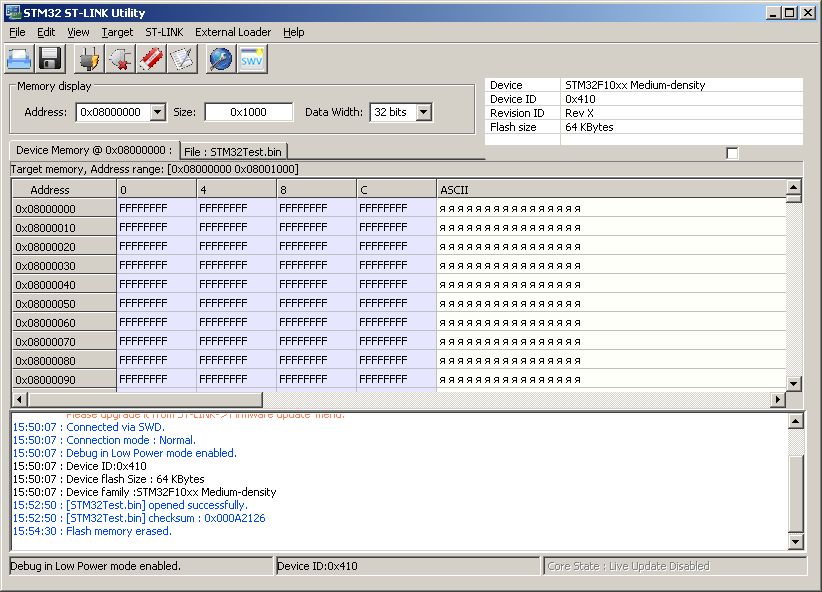Click the Full chip erase eraser icon
Viewport: 822px width, 592px height.
pyautogui.click(x=151, y=59)
